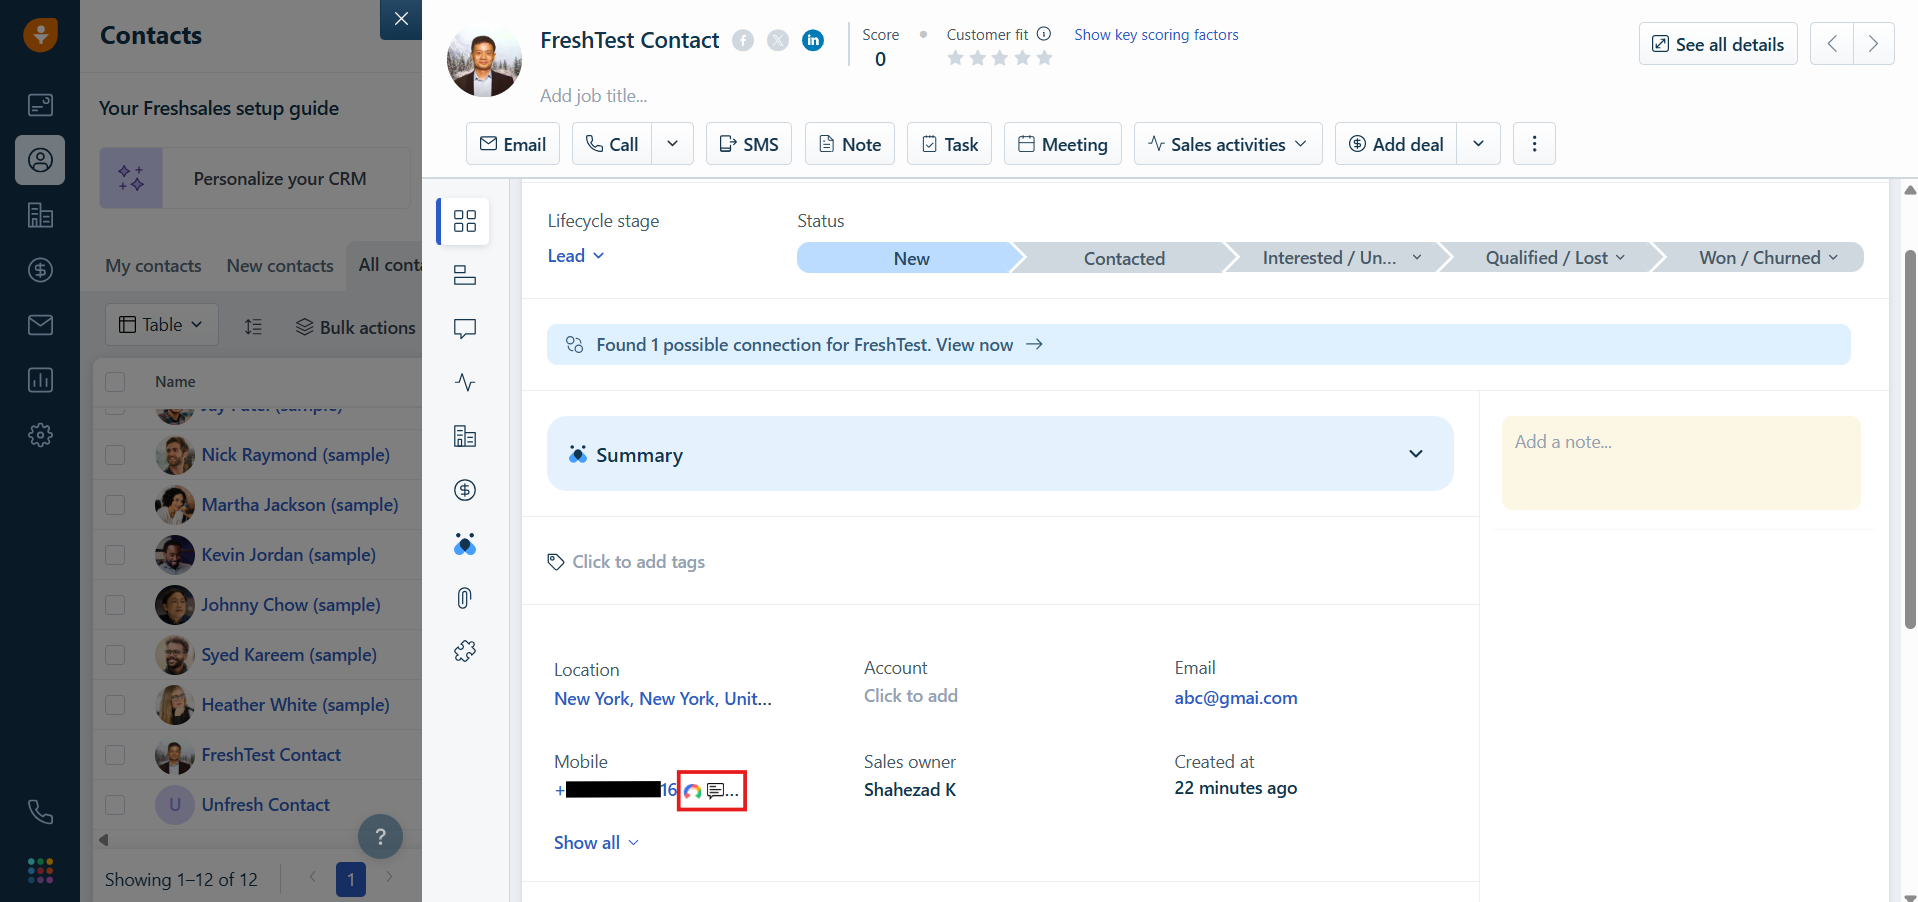
Task: Check the box for Unfresh Contact row
Action: (x=115, y=805)
